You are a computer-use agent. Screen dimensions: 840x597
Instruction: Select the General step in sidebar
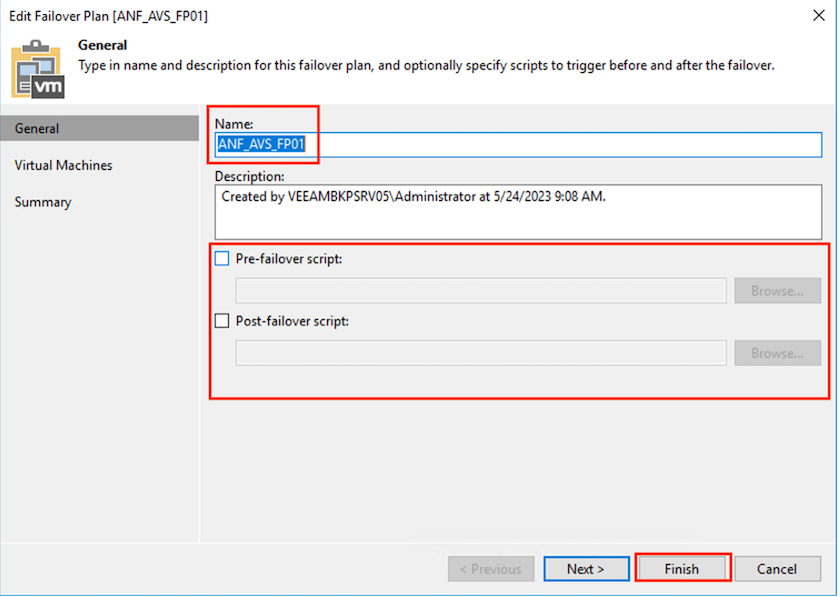tap(100, 129)
